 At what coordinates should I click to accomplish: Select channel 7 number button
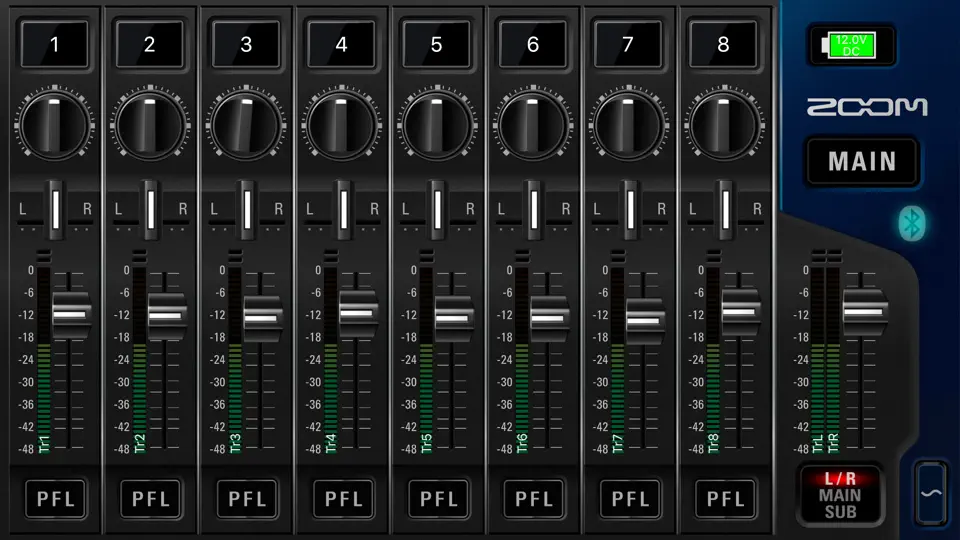pos(628,44)
